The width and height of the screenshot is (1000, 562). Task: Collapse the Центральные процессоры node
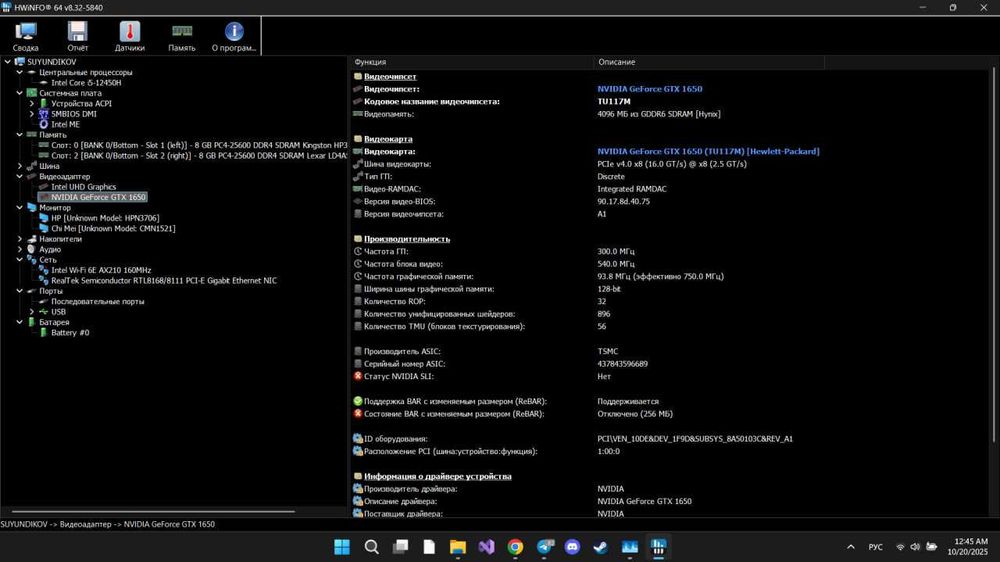[20, 72]
